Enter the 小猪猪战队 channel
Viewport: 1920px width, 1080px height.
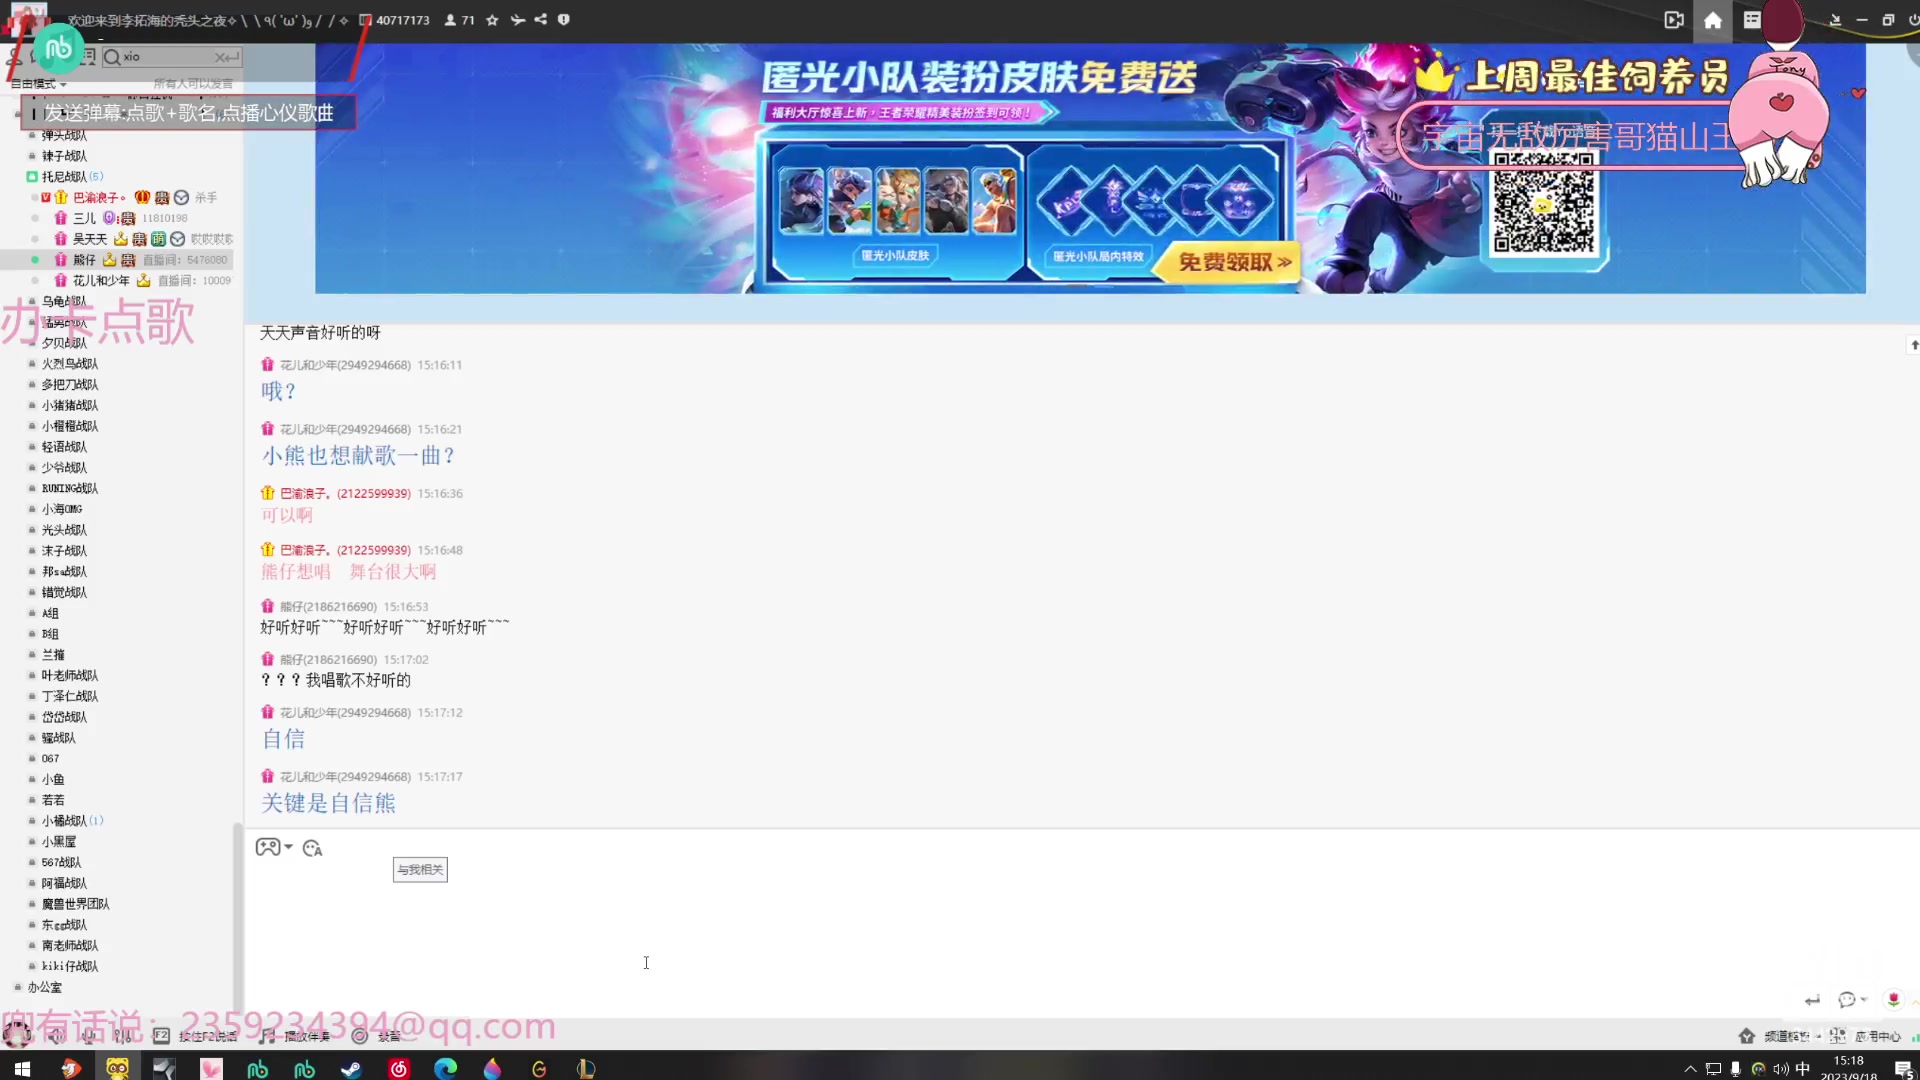70,406
